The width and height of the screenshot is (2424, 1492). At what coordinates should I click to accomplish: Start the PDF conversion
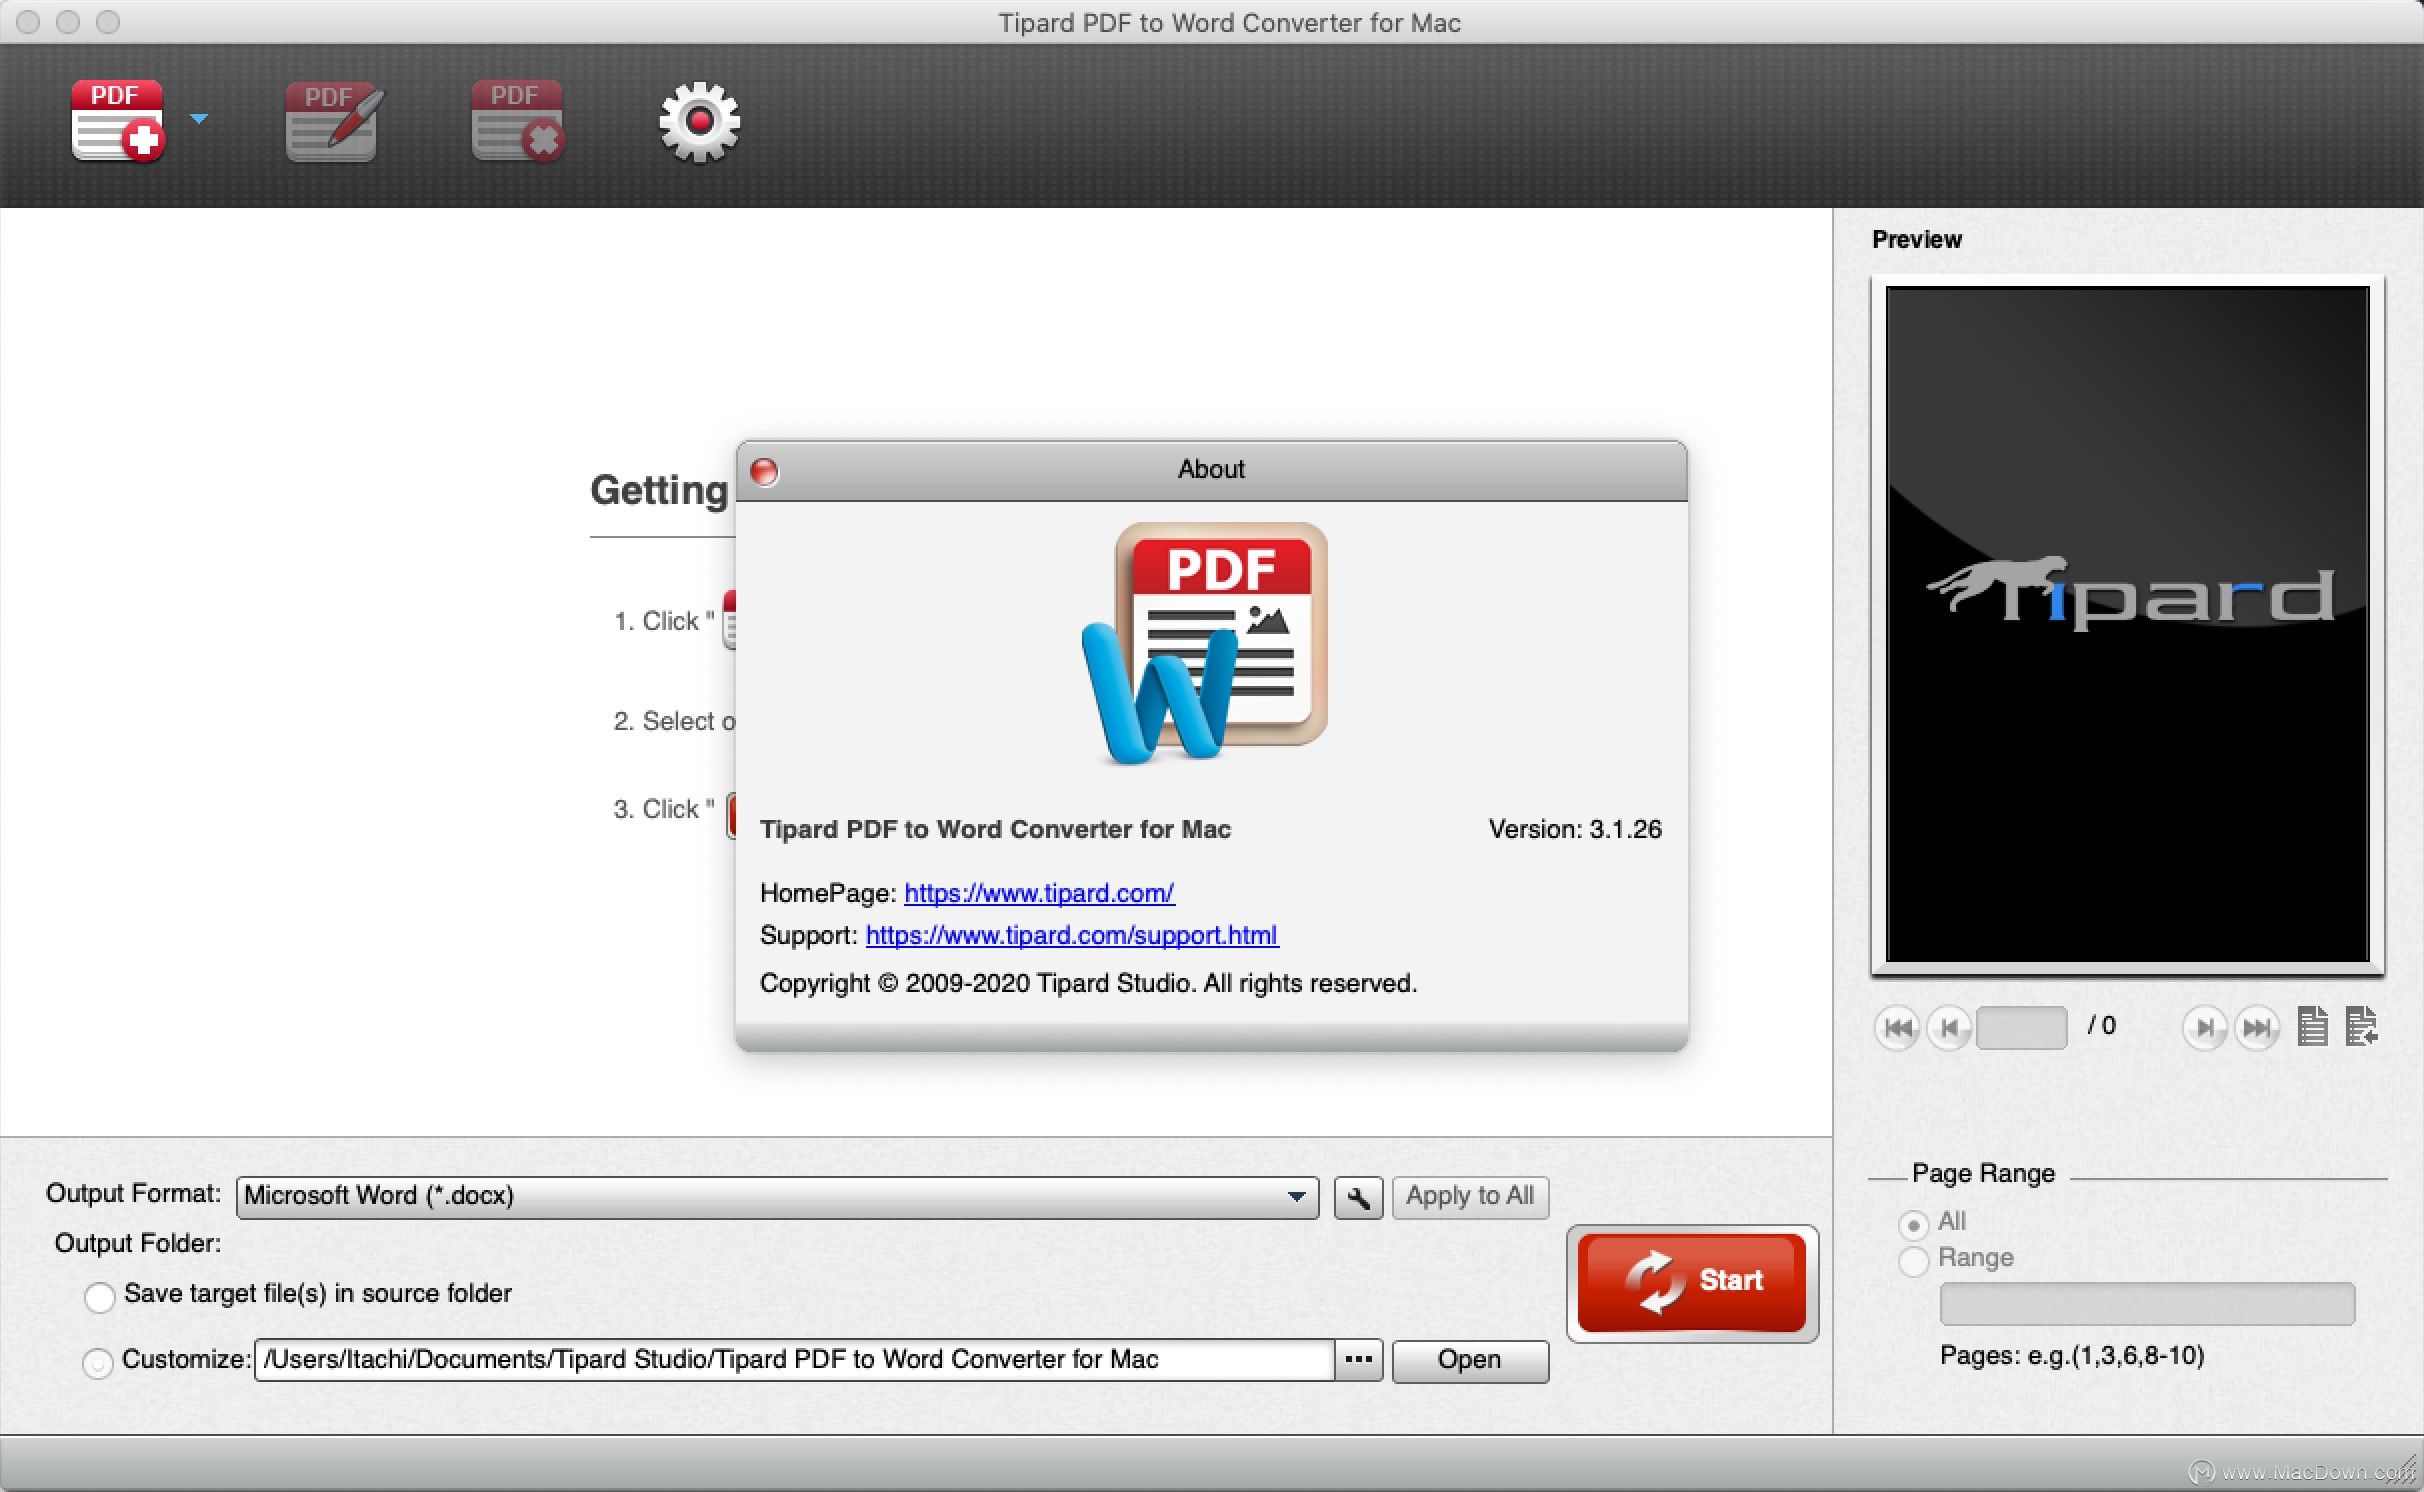coord(1692,1282)
